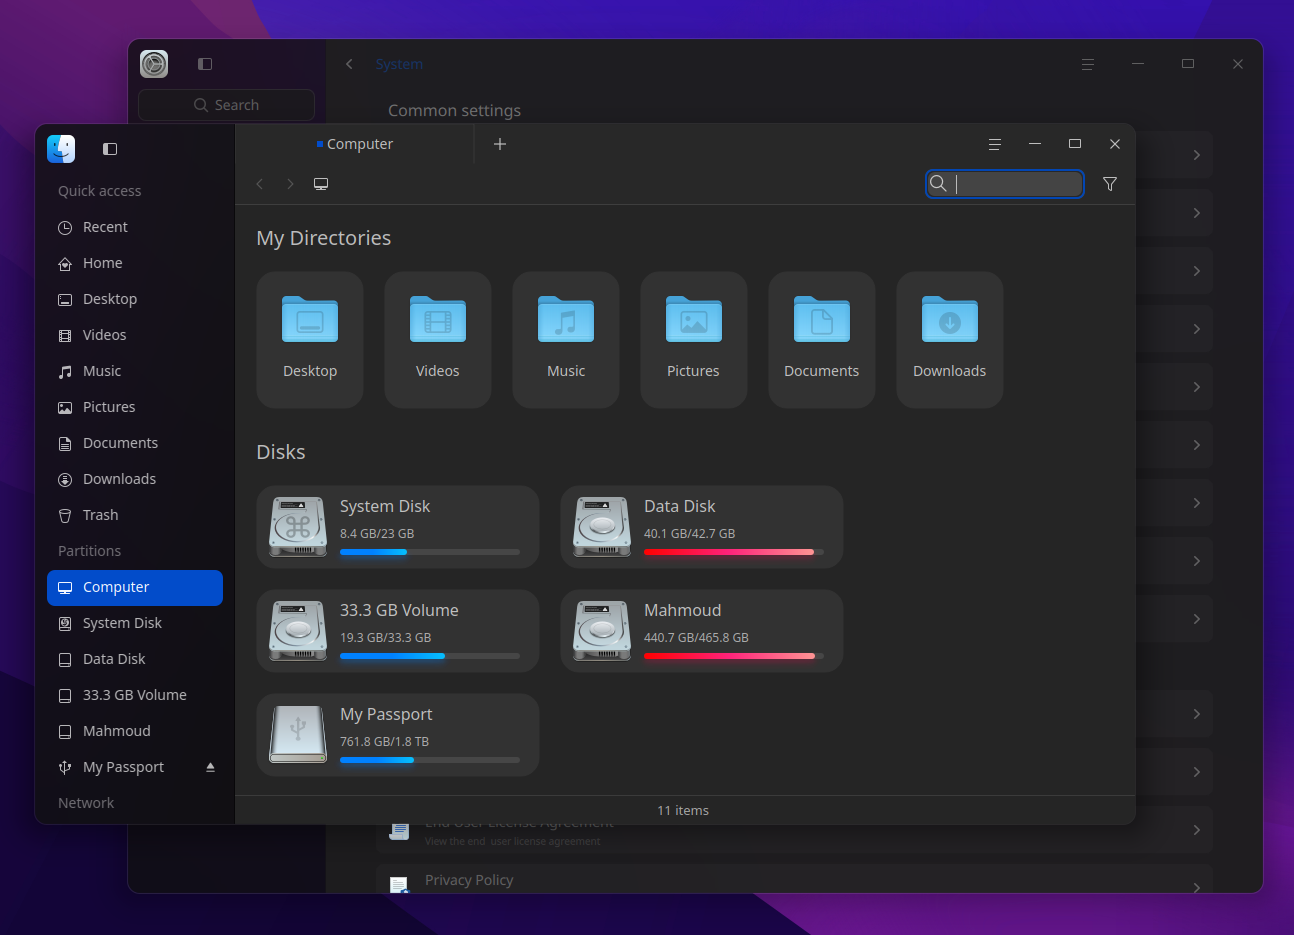Open the Downloads folder tile
This screenshot has width=1294, height=935.
click(x=950, y=340)
